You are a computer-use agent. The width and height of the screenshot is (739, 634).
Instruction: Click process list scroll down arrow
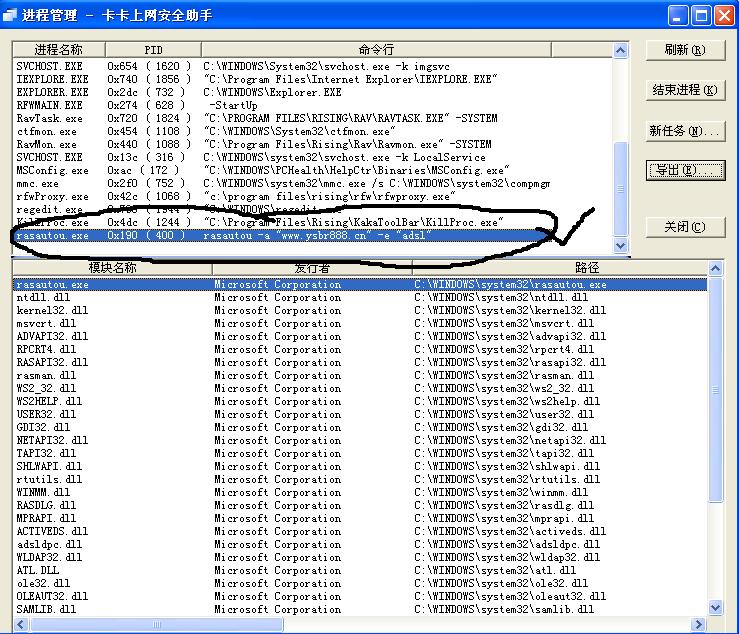coord(621,245)
